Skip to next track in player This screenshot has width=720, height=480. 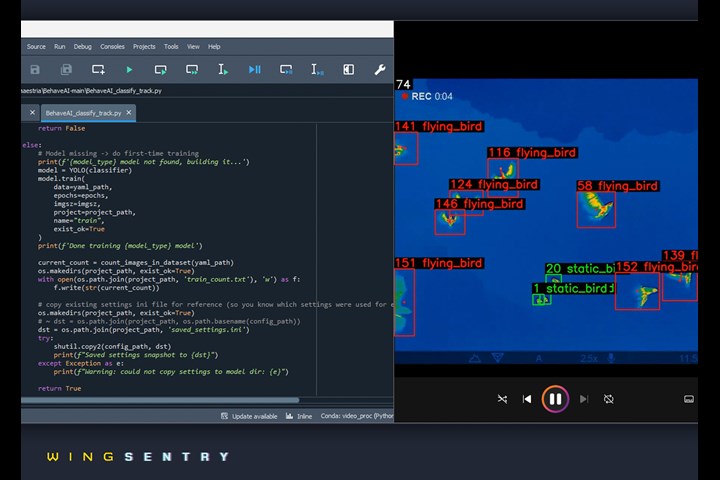(x=584, y=399)
